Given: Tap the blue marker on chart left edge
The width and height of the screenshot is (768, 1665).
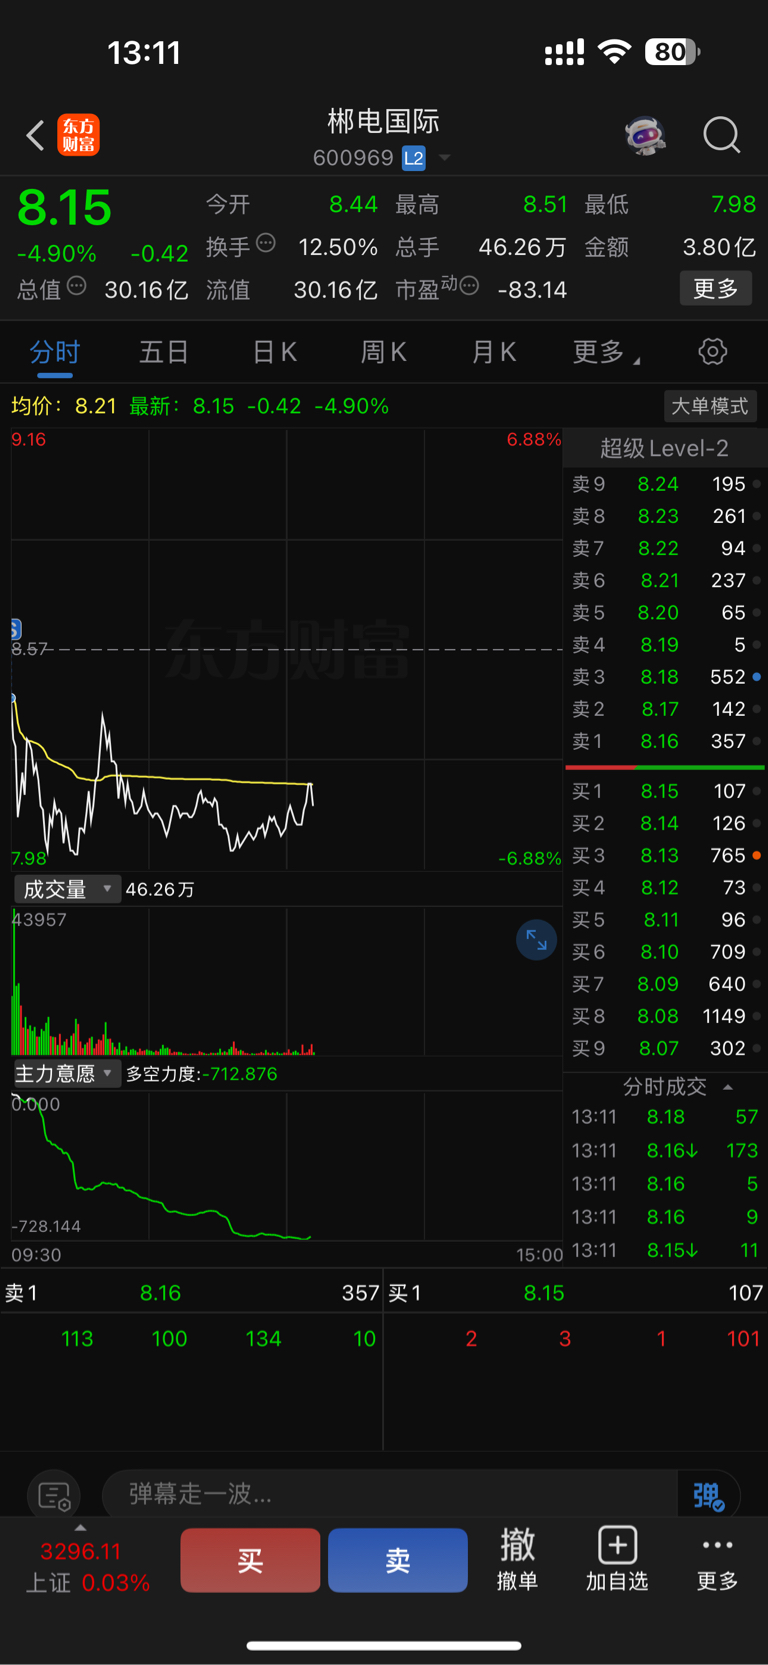Looking at the screenshot, I should click(15, 629).
